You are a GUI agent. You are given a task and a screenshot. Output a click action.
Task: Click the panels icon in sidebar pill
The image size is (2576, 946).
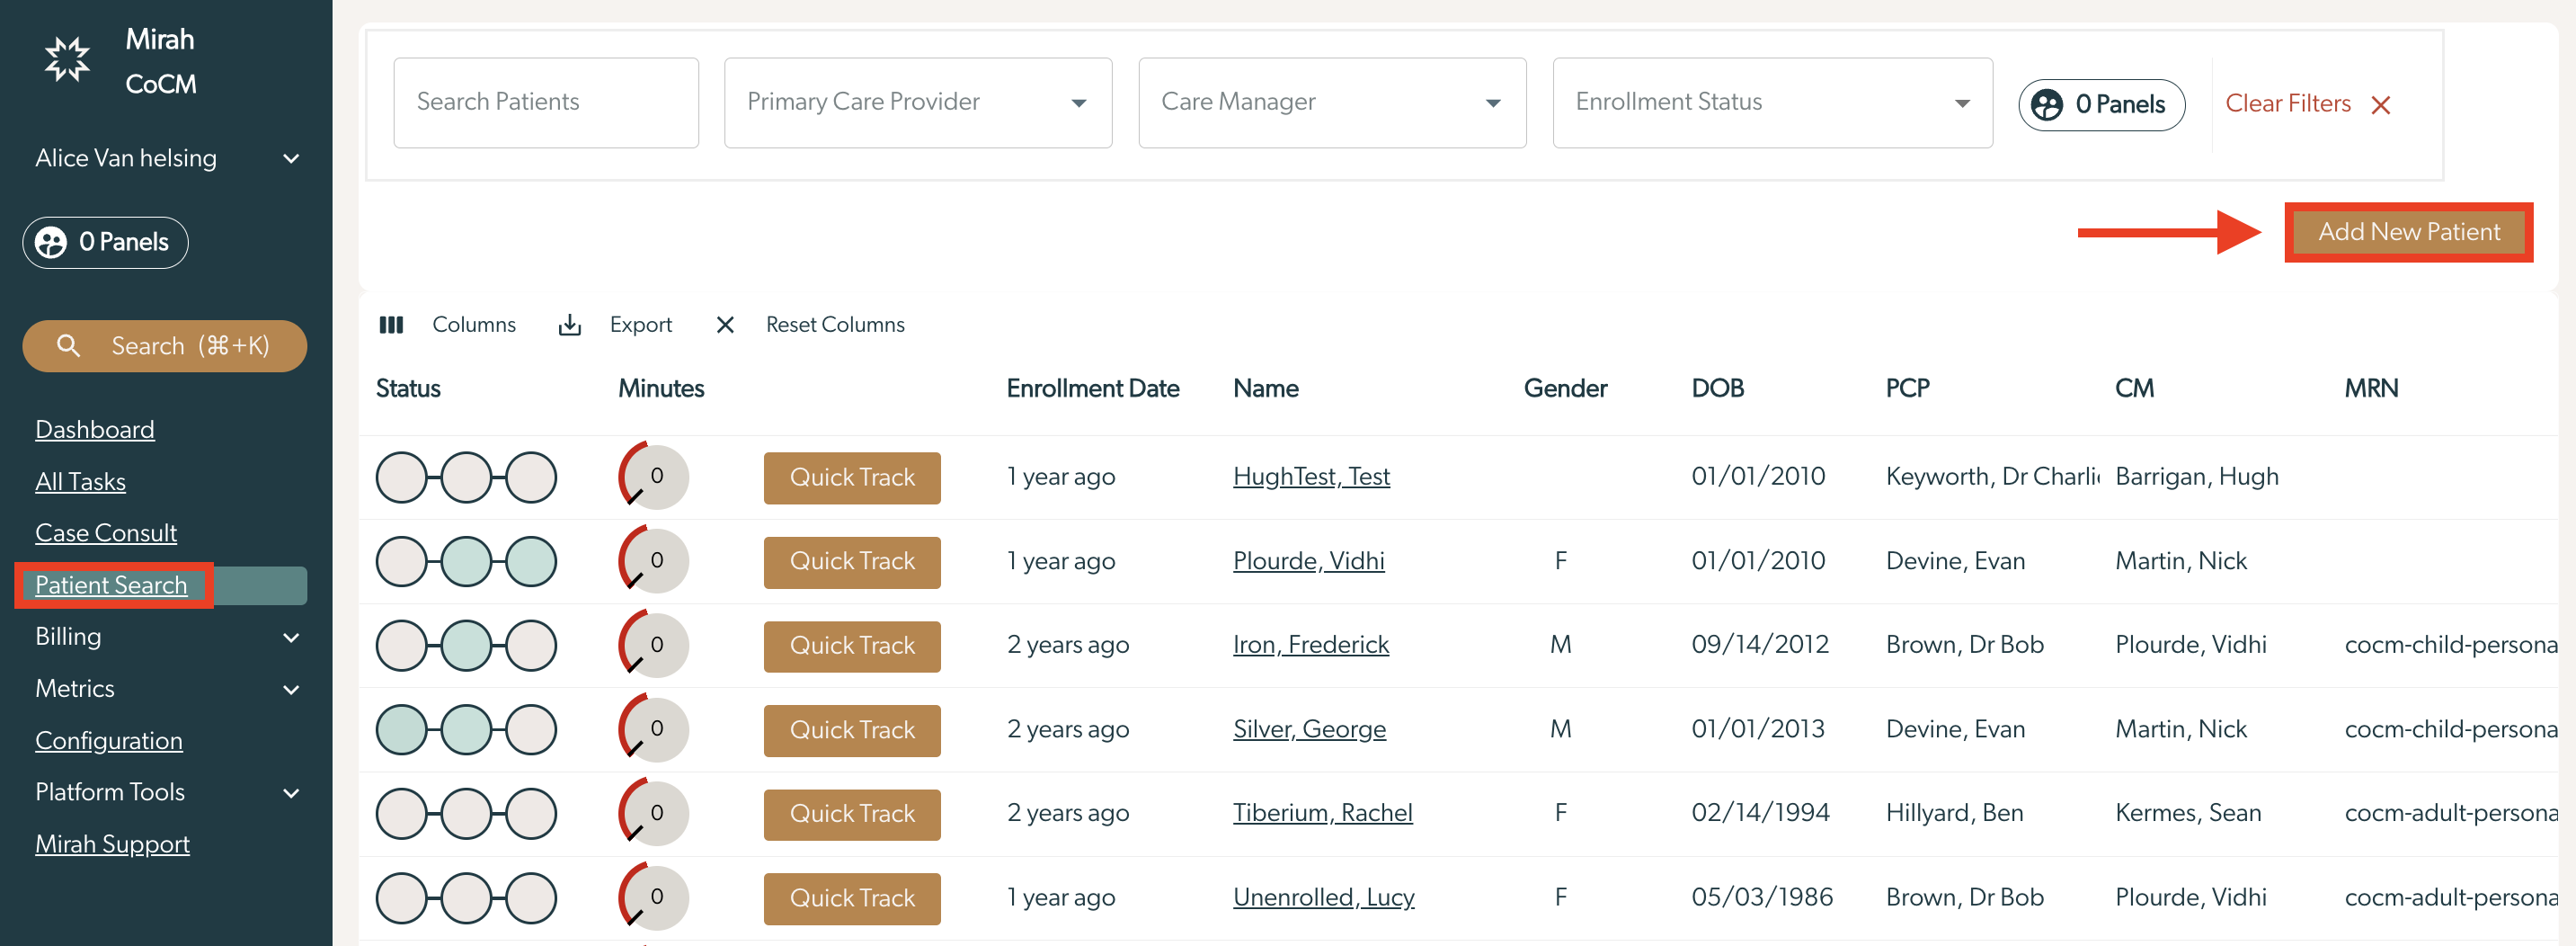[x=51, y=242]
